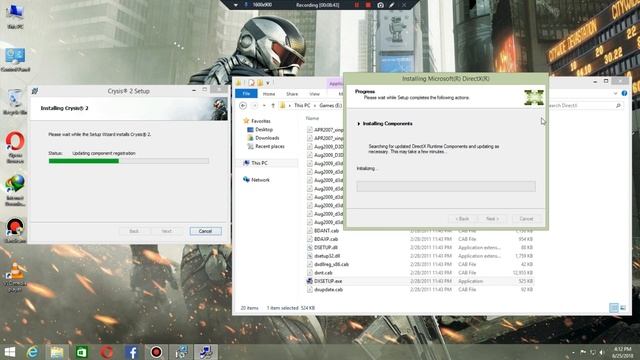Take a screenshot with the recorder camera icon
640x360 pixels.
(x=380, y=5)
